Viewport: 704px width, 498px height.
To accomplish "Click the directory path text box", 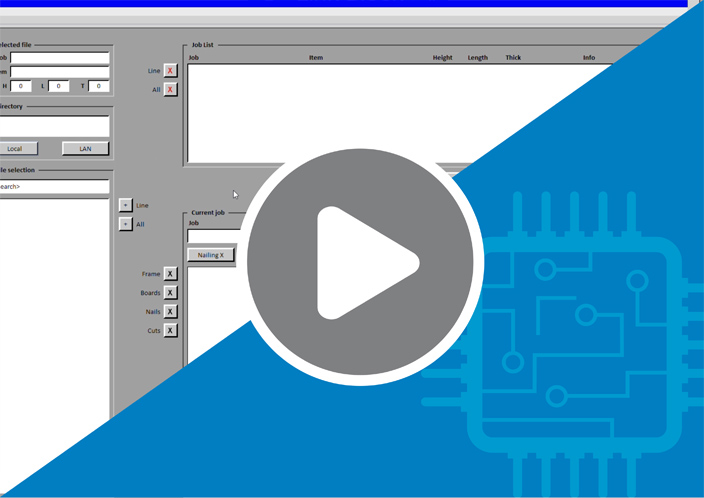I will point(54,126).
